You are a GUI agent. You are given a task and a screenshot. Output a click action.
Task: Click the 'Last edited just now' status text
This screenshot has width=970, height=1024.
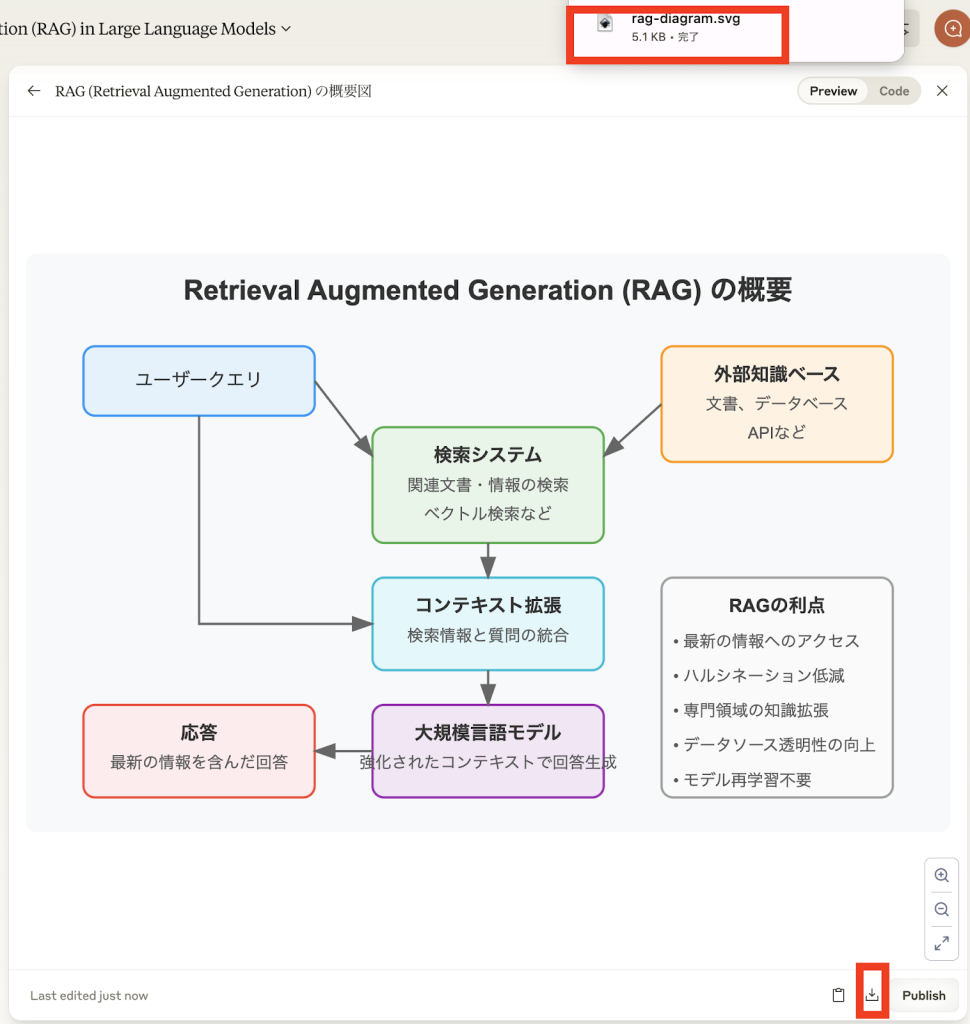tap(89, 995)
